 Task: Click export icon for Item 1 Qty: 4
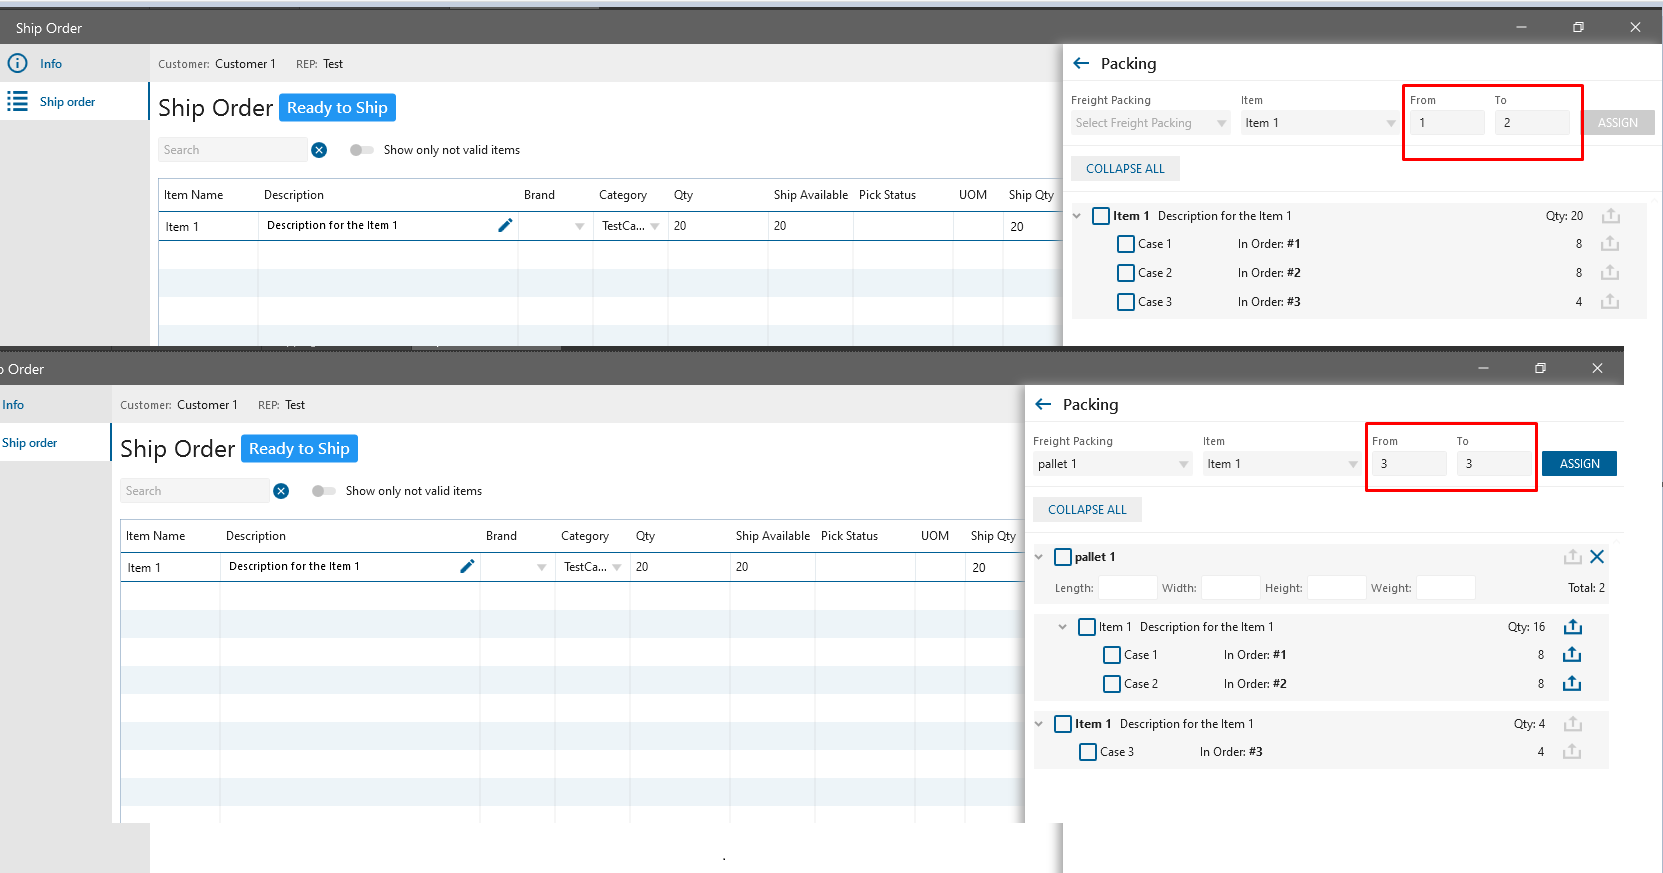tap(1572, 724)
